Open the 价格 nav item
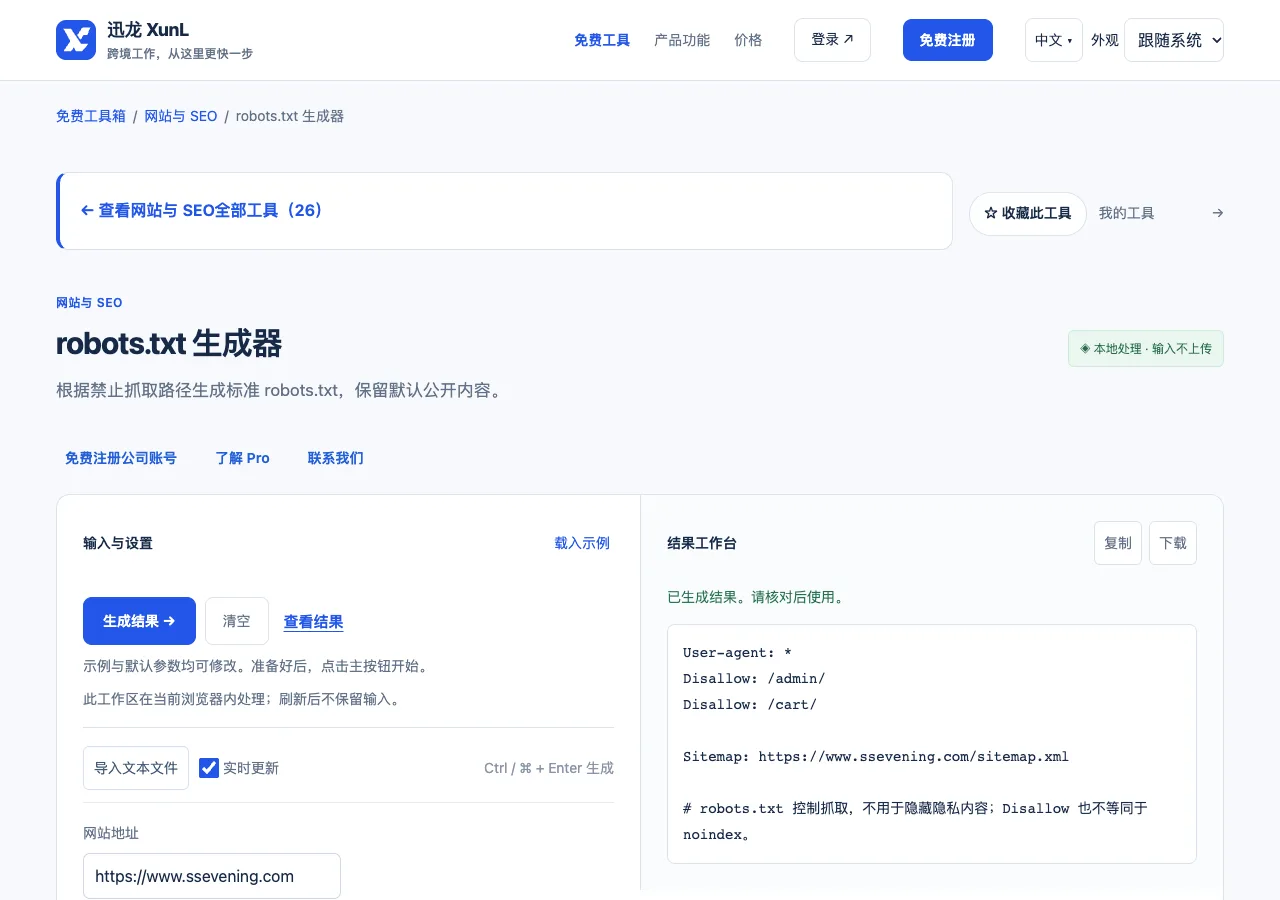The height and width of the screenshot is (900, 1280). click(x=748, y=40)
